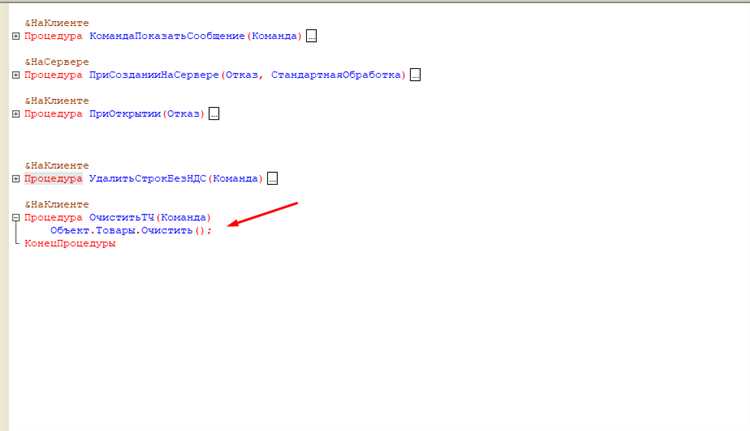
Task: Click the procedure name ОчиститьТЧ
Action: 121,218
